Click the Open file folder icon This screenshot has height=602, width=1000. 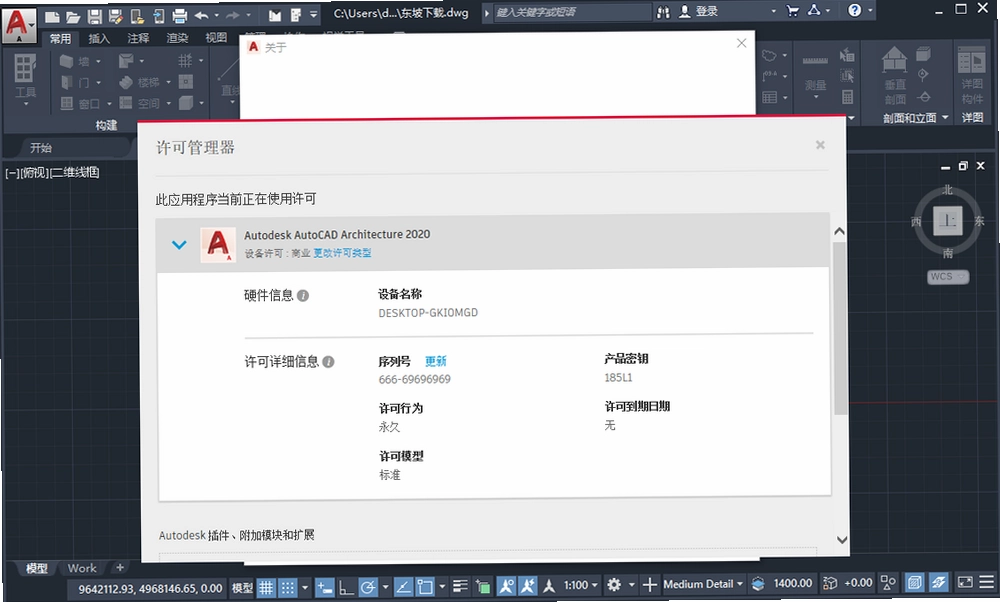73,16
